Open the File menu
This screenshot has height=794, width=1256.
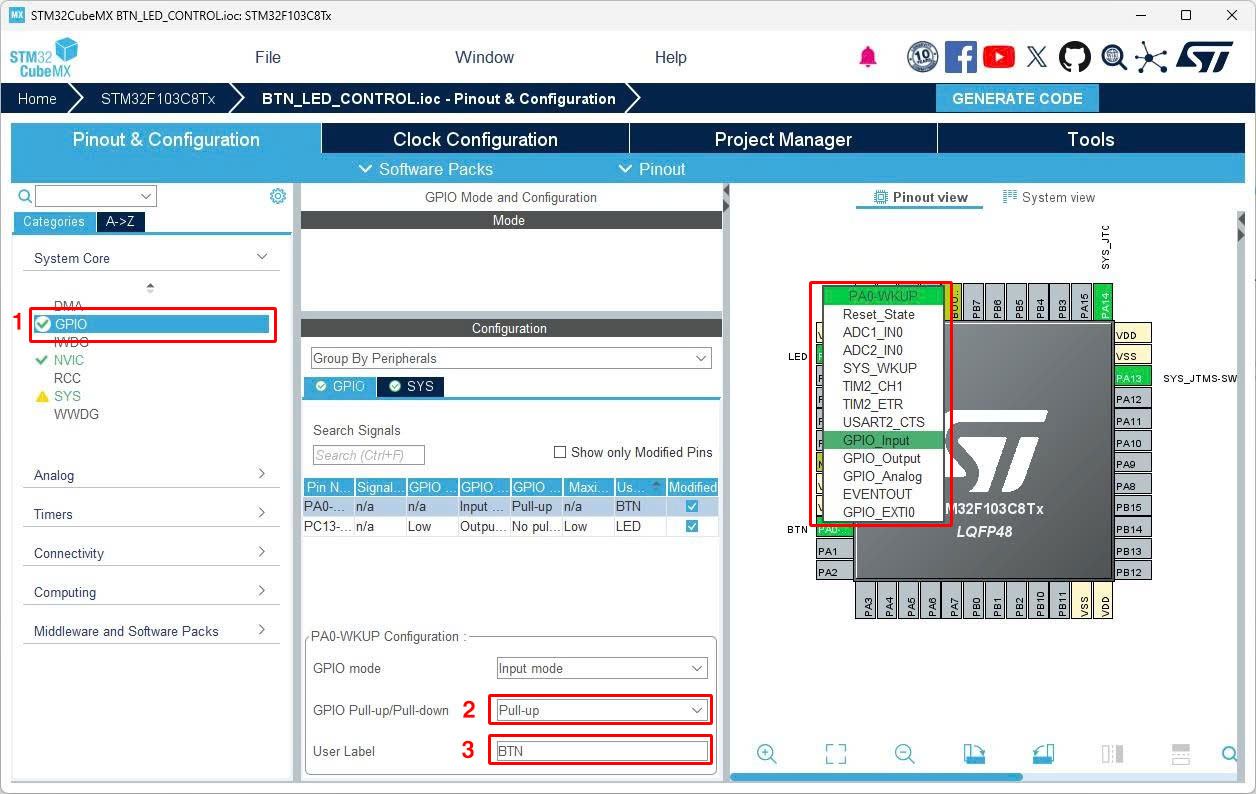pos(268,57)
